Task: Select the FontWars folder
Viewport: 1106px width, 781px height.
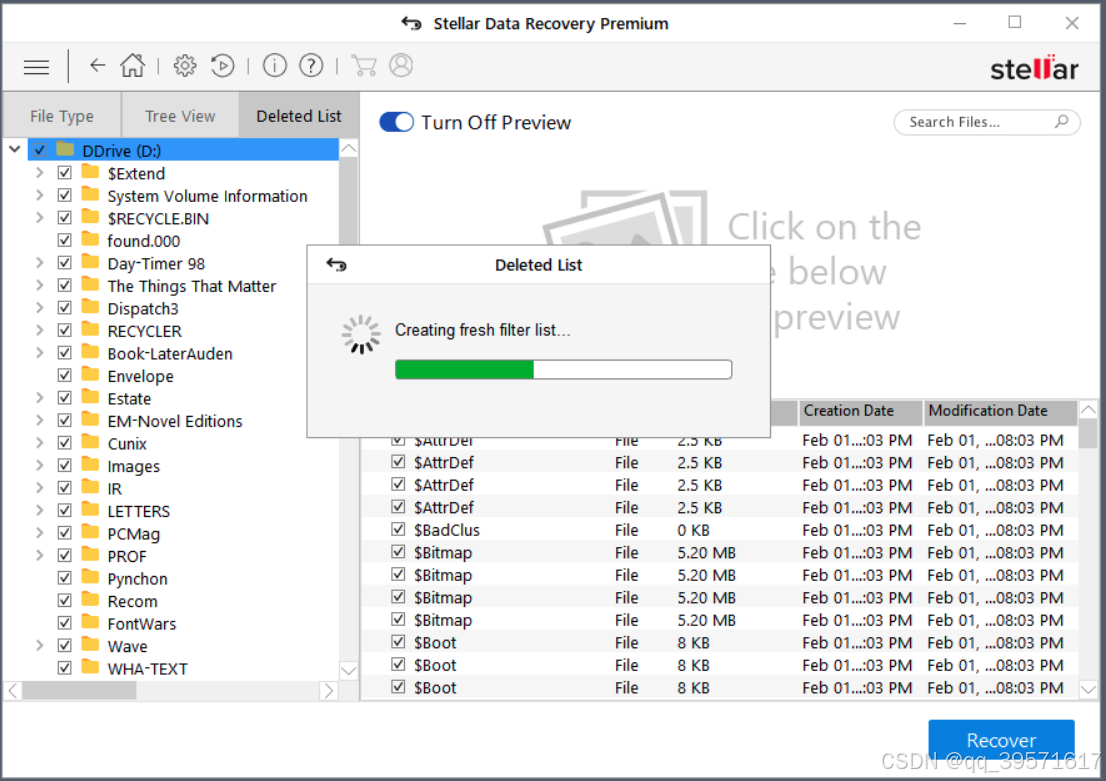Action: click(x=142, y=624)
